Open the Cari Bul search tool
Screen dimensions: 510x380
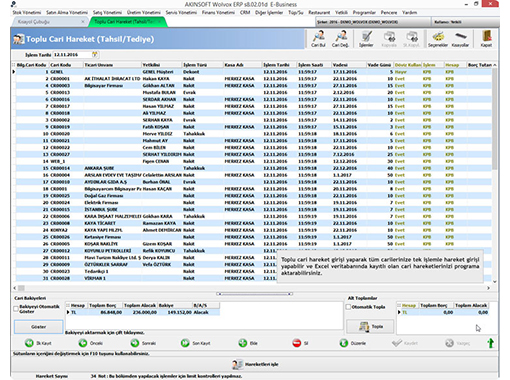tap(318, 39)
